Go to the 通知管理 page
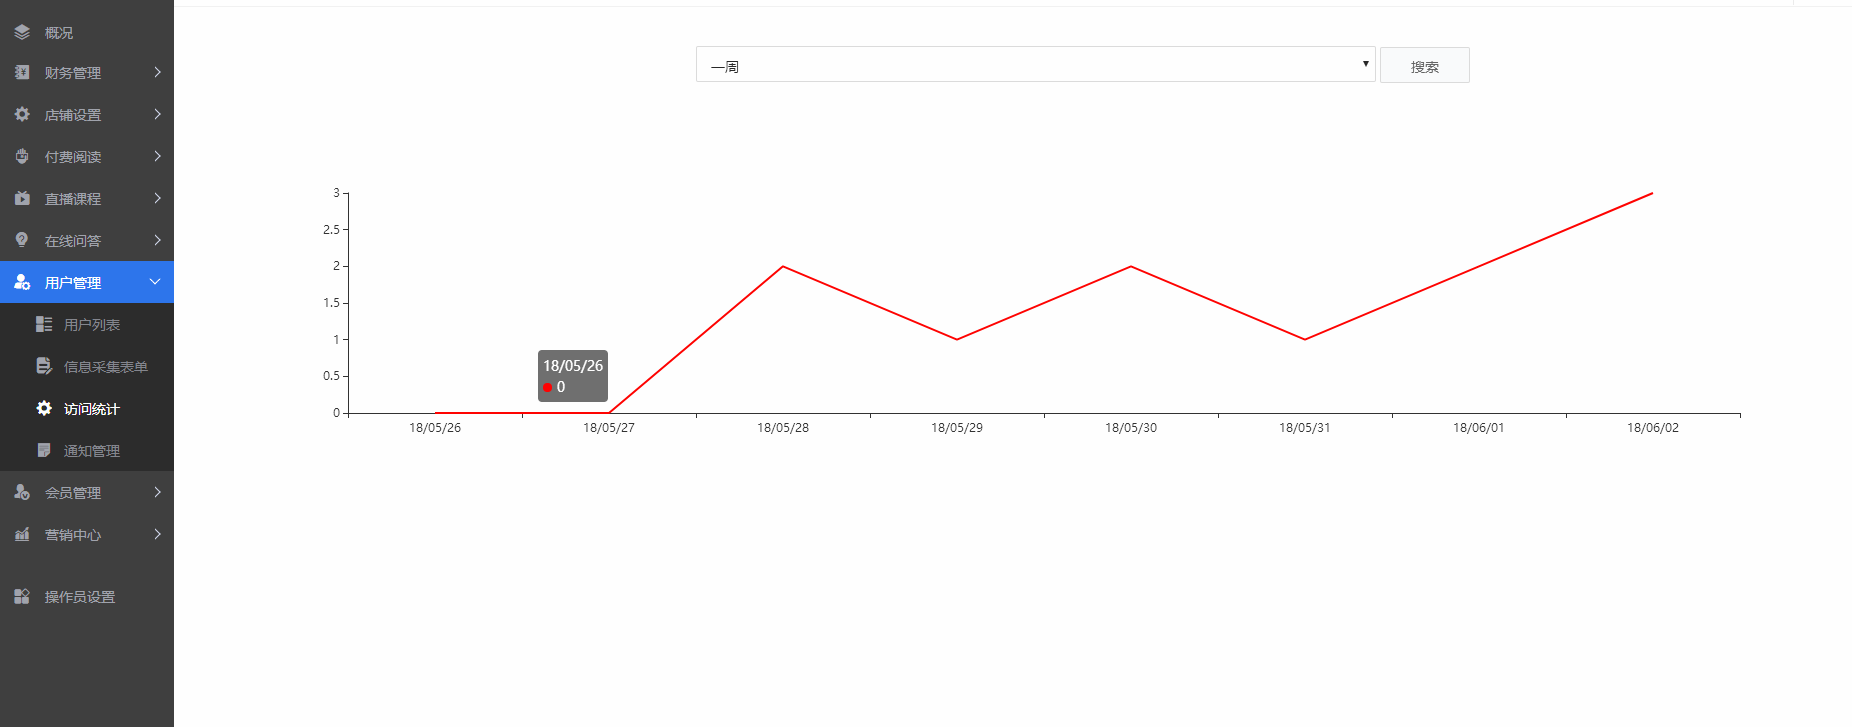 tap(87, 450)
